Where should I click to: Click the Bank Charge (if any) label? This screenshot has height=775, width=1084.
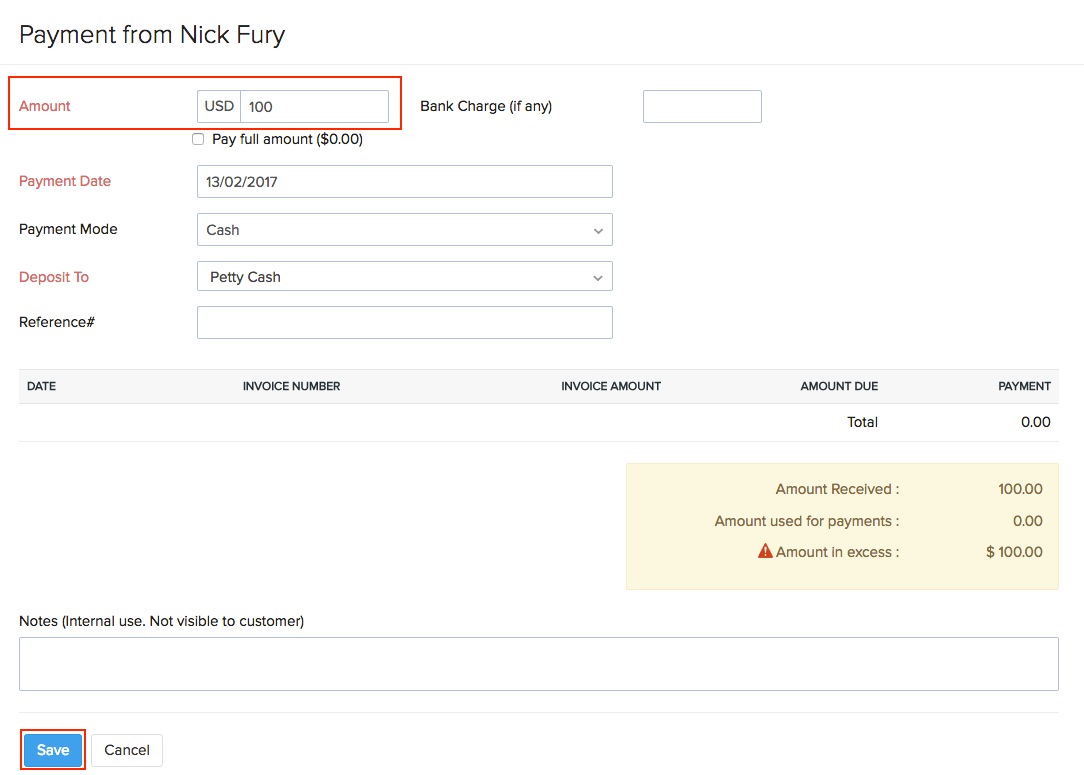486,106
